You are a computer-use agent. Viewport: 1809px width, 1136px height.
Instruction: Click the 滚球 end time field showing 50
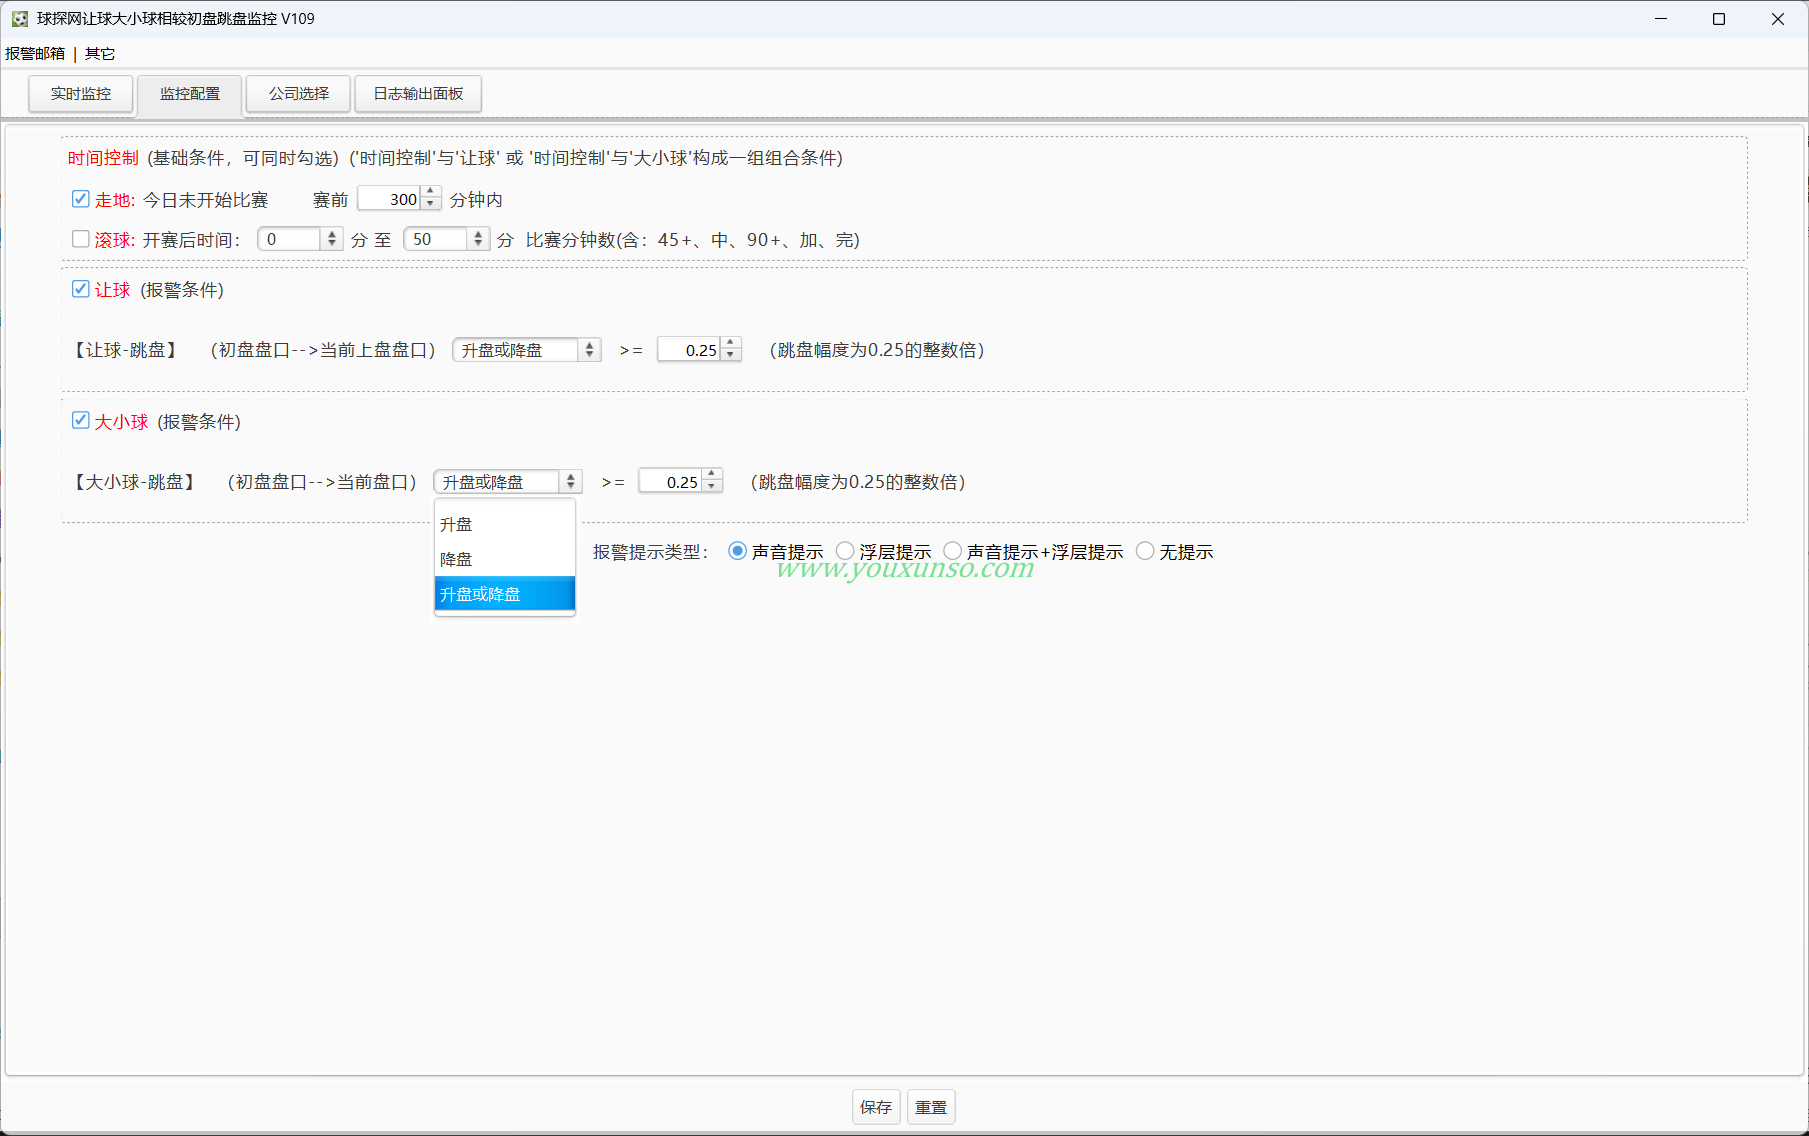pos(436,239)
